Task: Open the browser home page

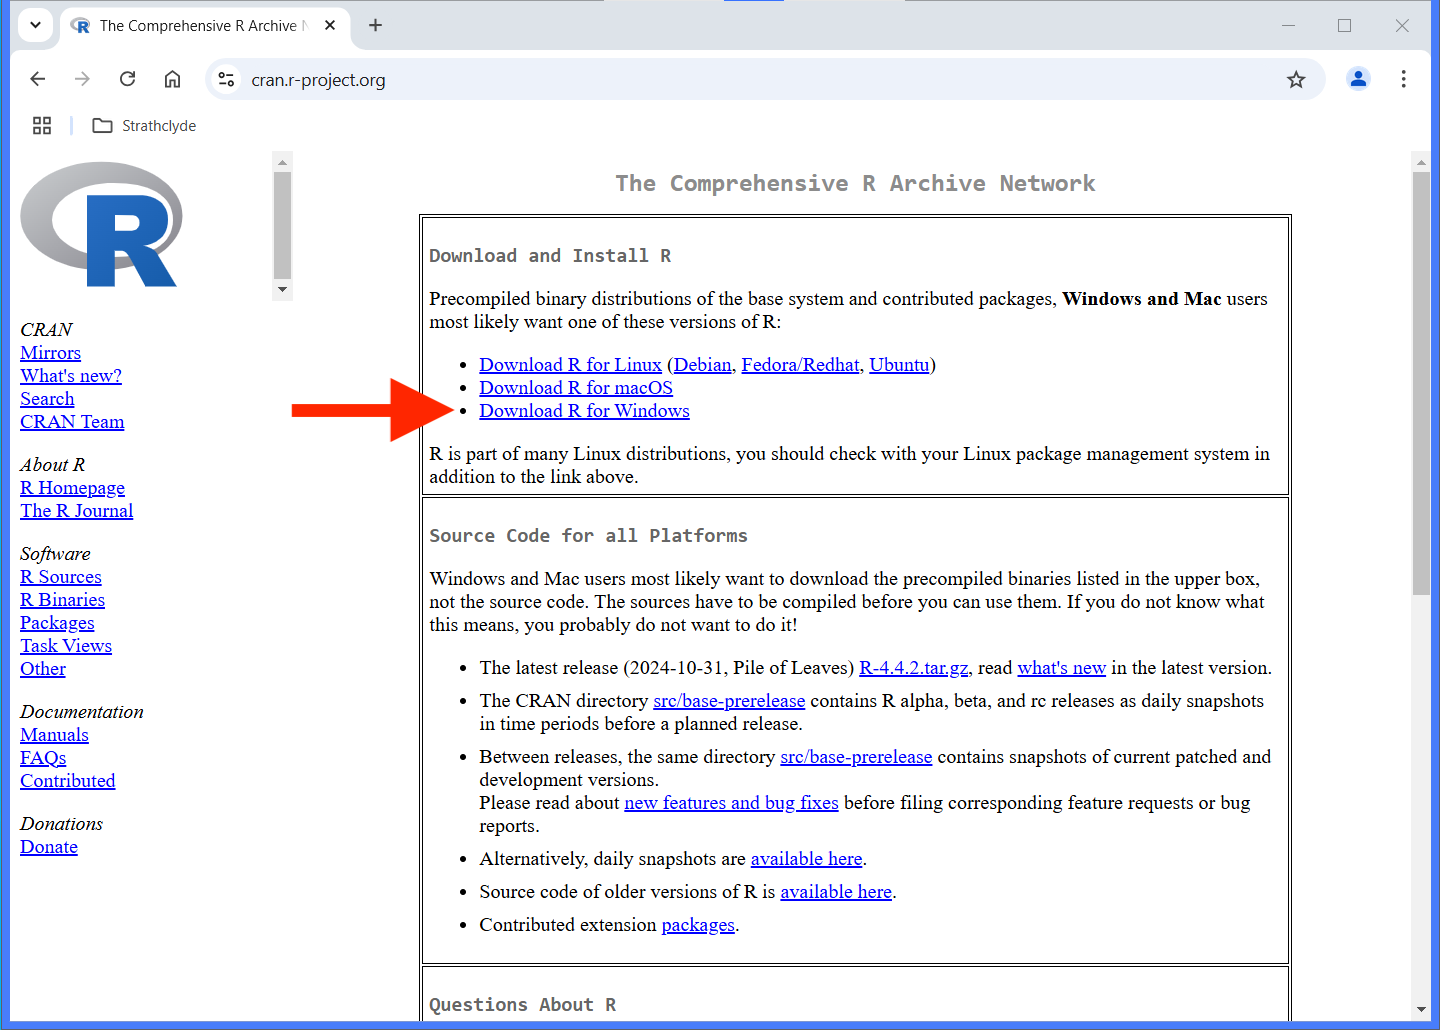Action: (172, 79)
